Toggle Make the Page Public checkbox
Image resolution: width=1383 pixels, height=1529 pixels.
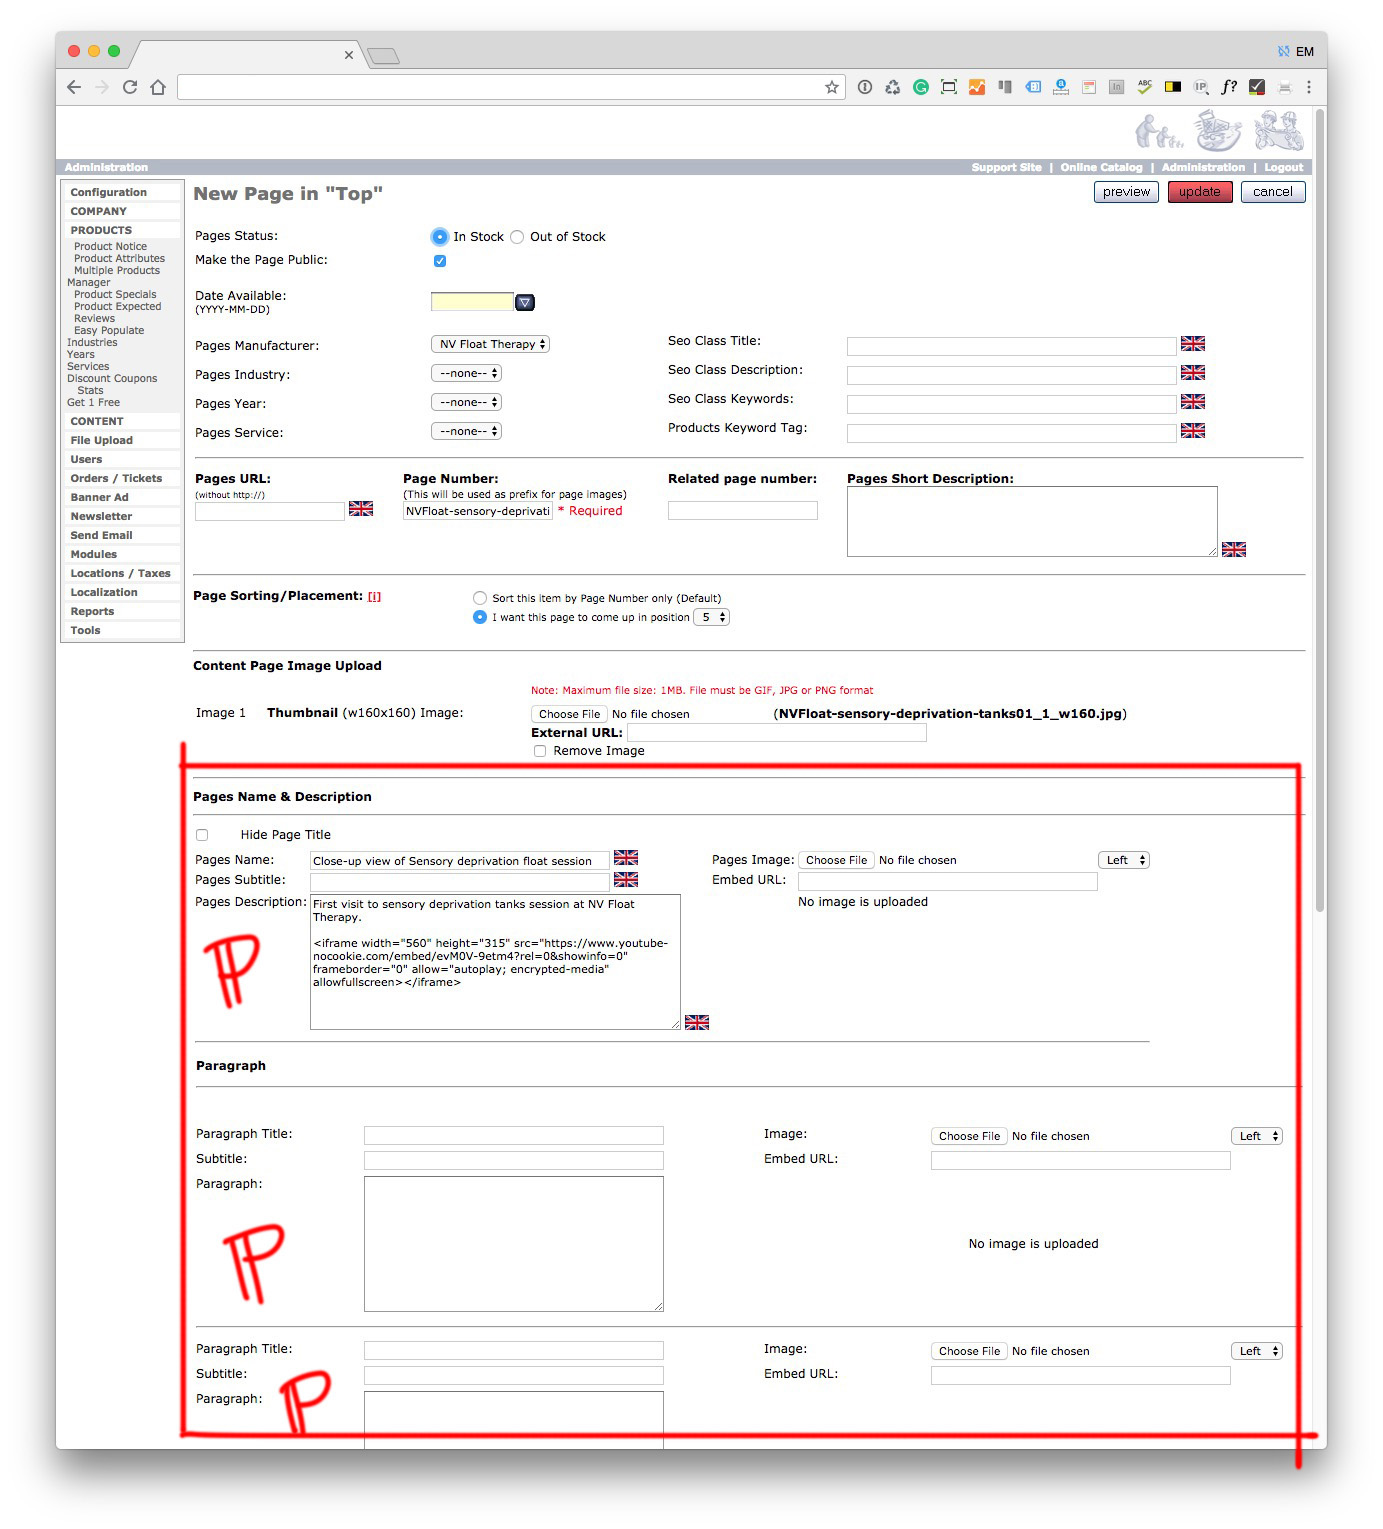click(440, 261)
